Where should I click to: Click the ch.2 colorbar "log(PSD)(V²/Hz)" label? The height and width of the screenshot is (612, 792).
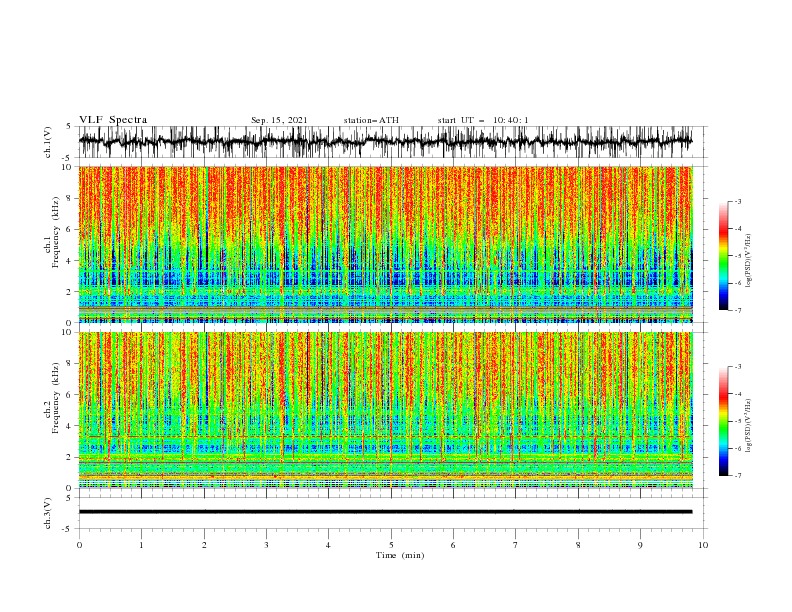pyautogui.click(x=749, y=427)
